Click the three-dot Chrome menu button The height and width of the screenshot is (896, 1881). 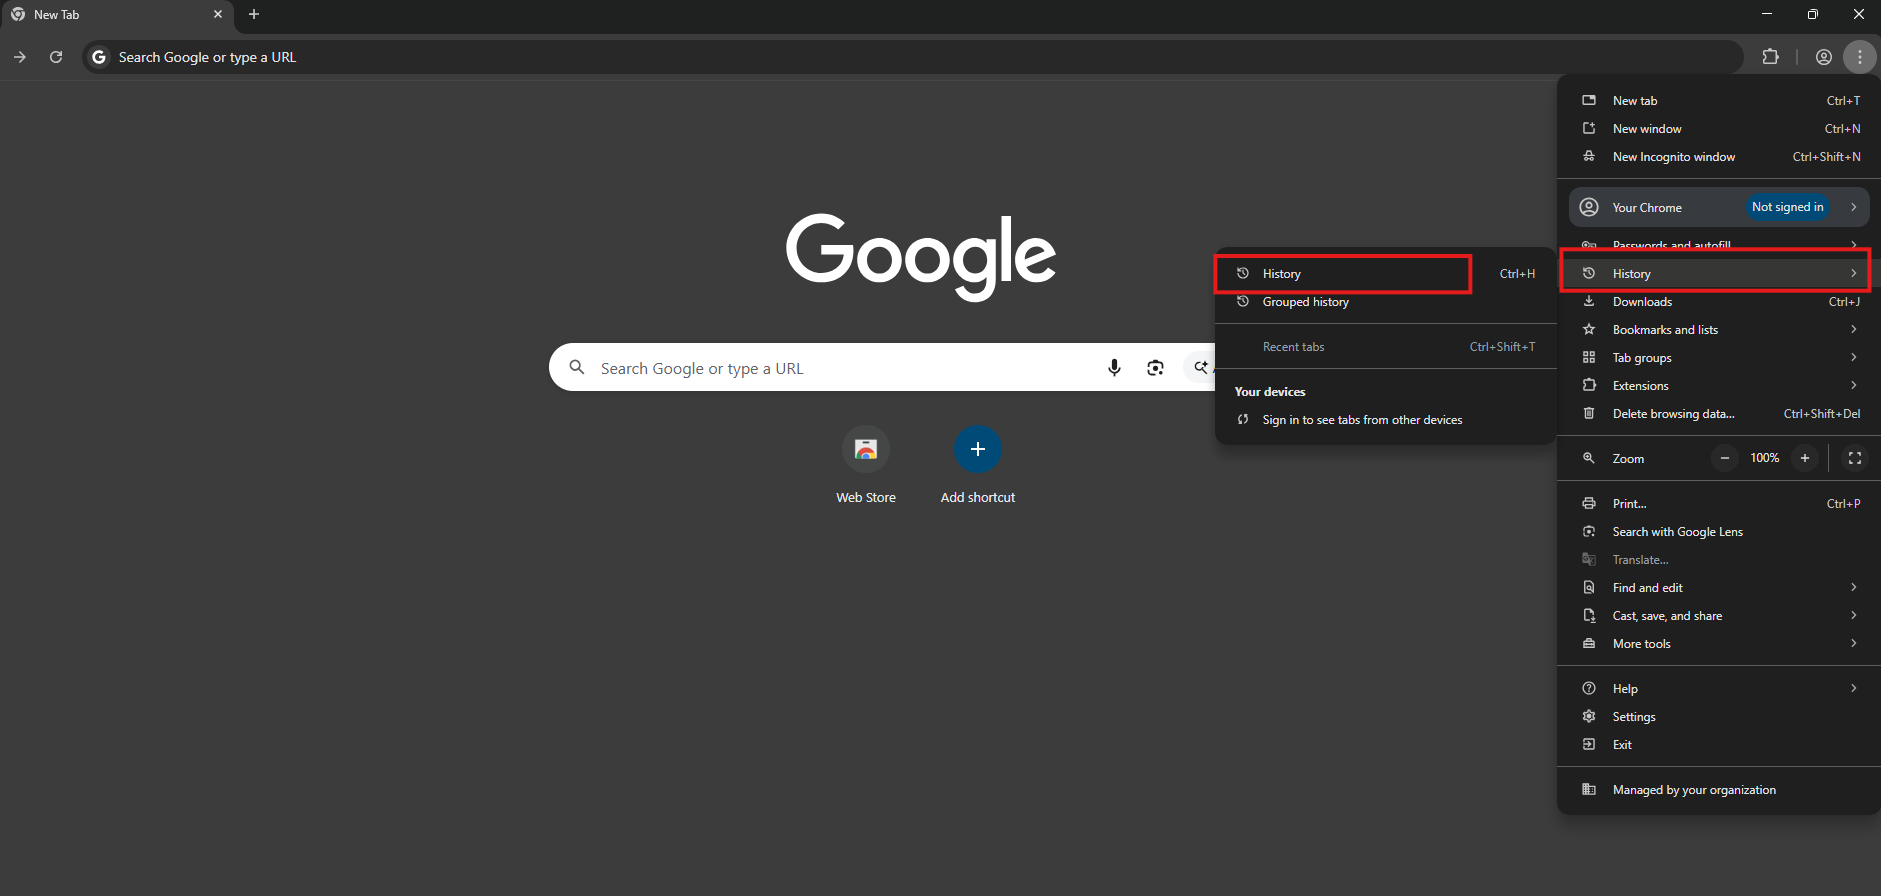1860,57
